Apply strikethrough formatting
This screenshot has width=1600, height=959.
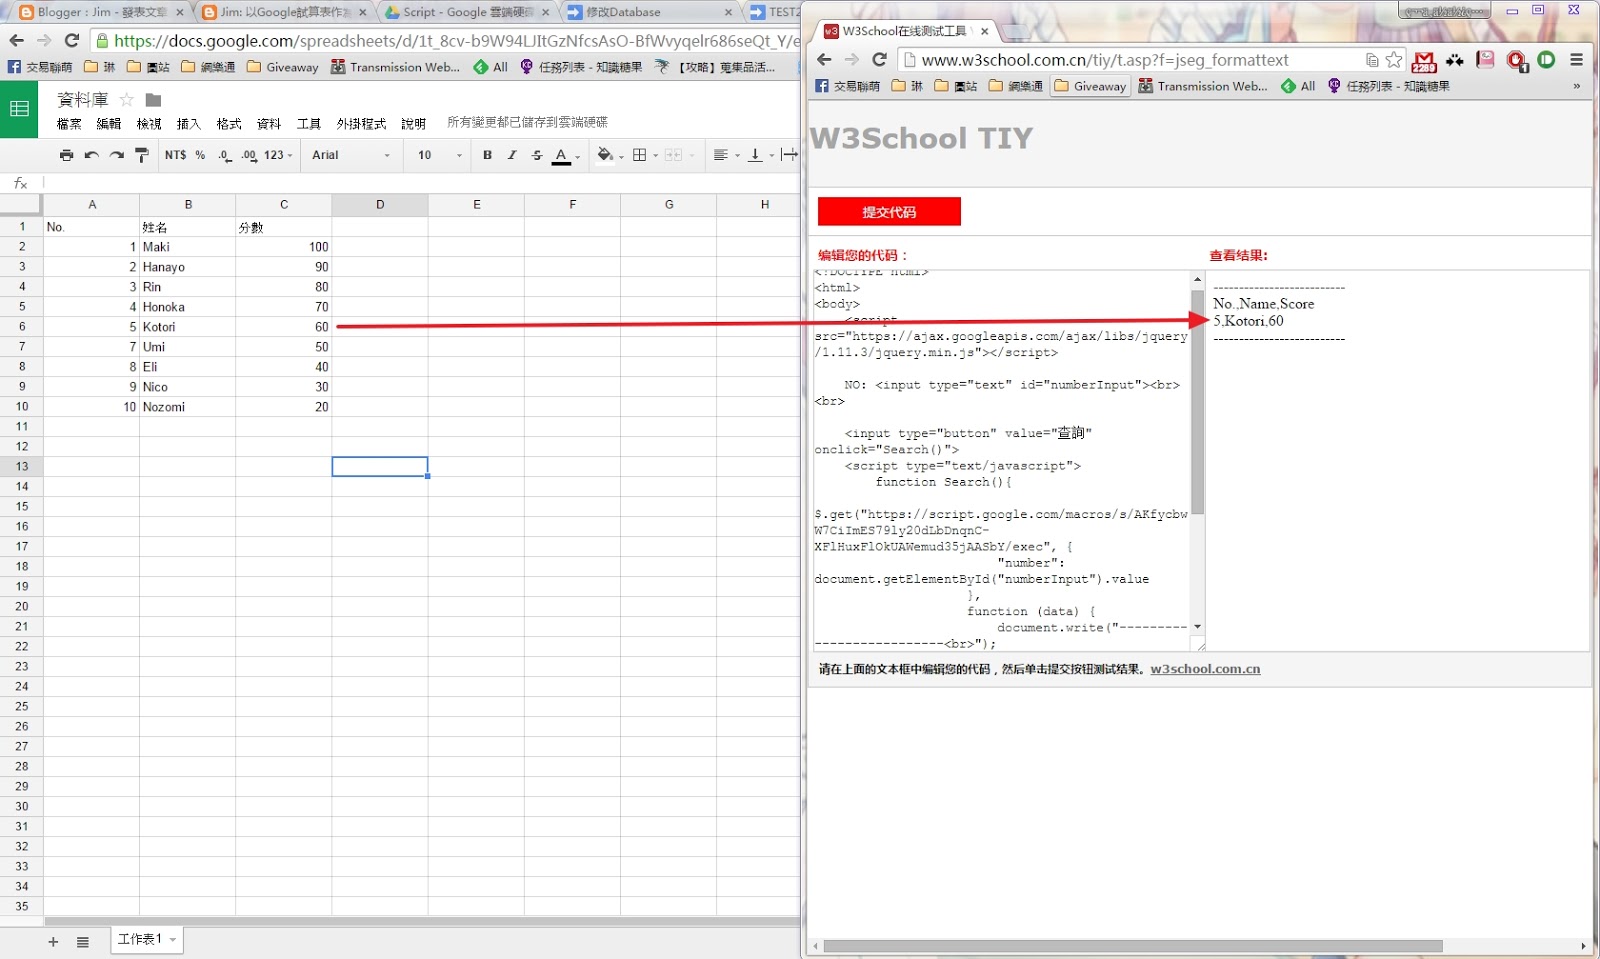pyautogui.click(x=537, y=155)
